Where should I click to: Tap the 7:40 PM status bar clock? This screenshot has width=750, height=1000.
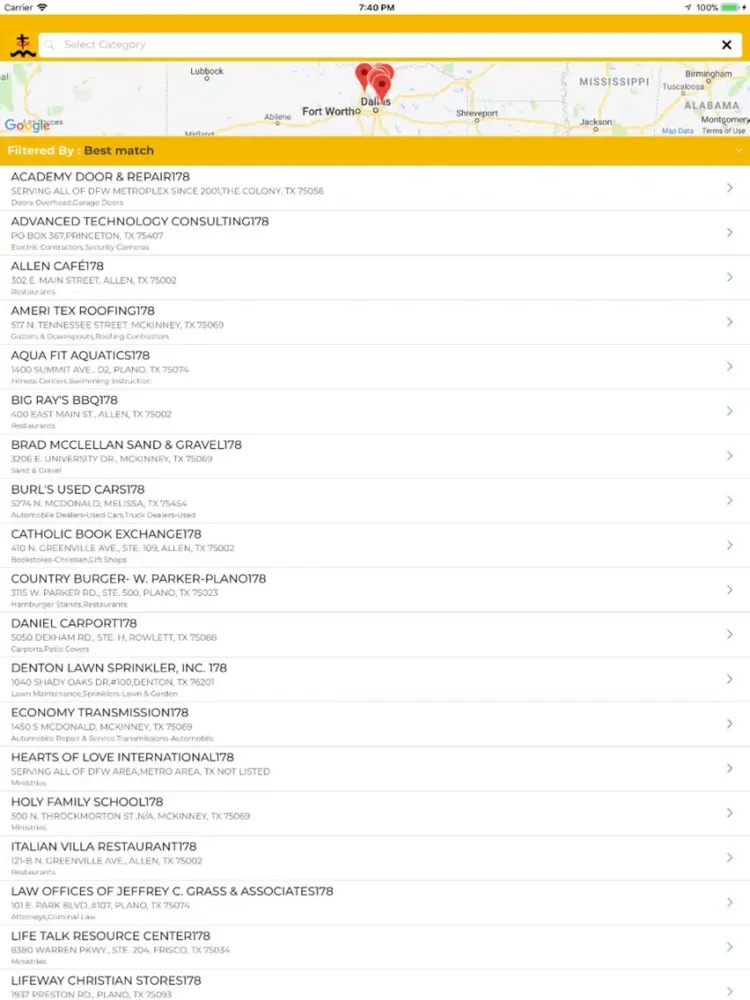376,8
